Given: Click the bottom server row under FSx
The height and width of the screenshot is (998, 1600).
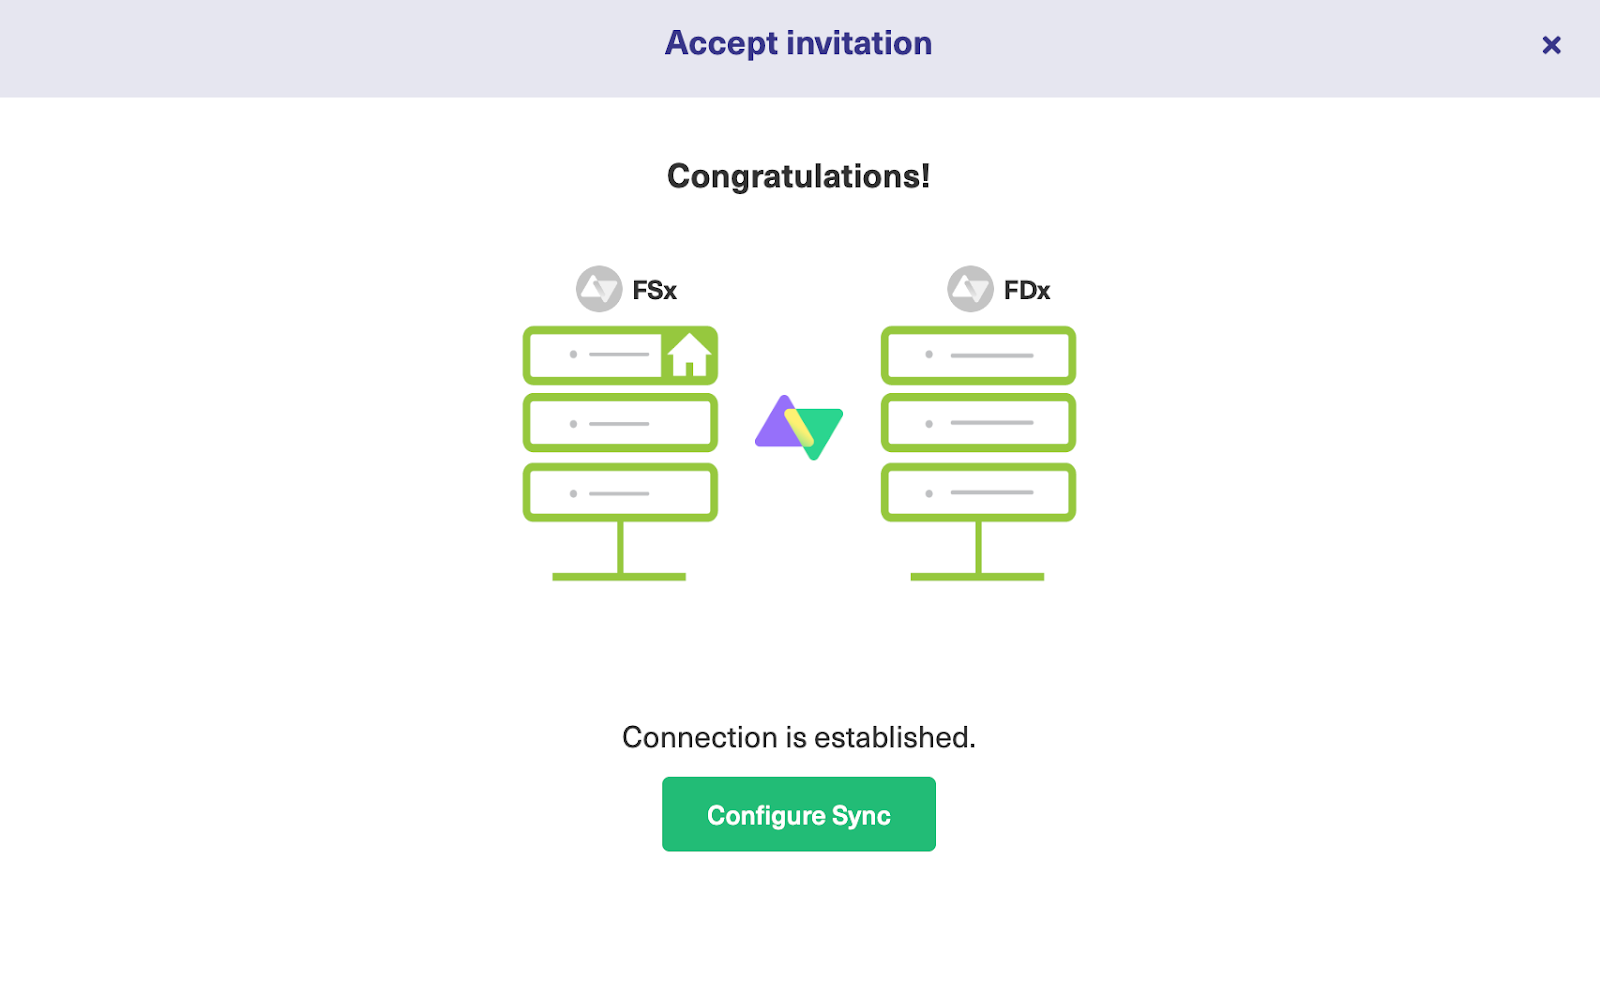Looking at the screenshot, I should coord(619,491).
